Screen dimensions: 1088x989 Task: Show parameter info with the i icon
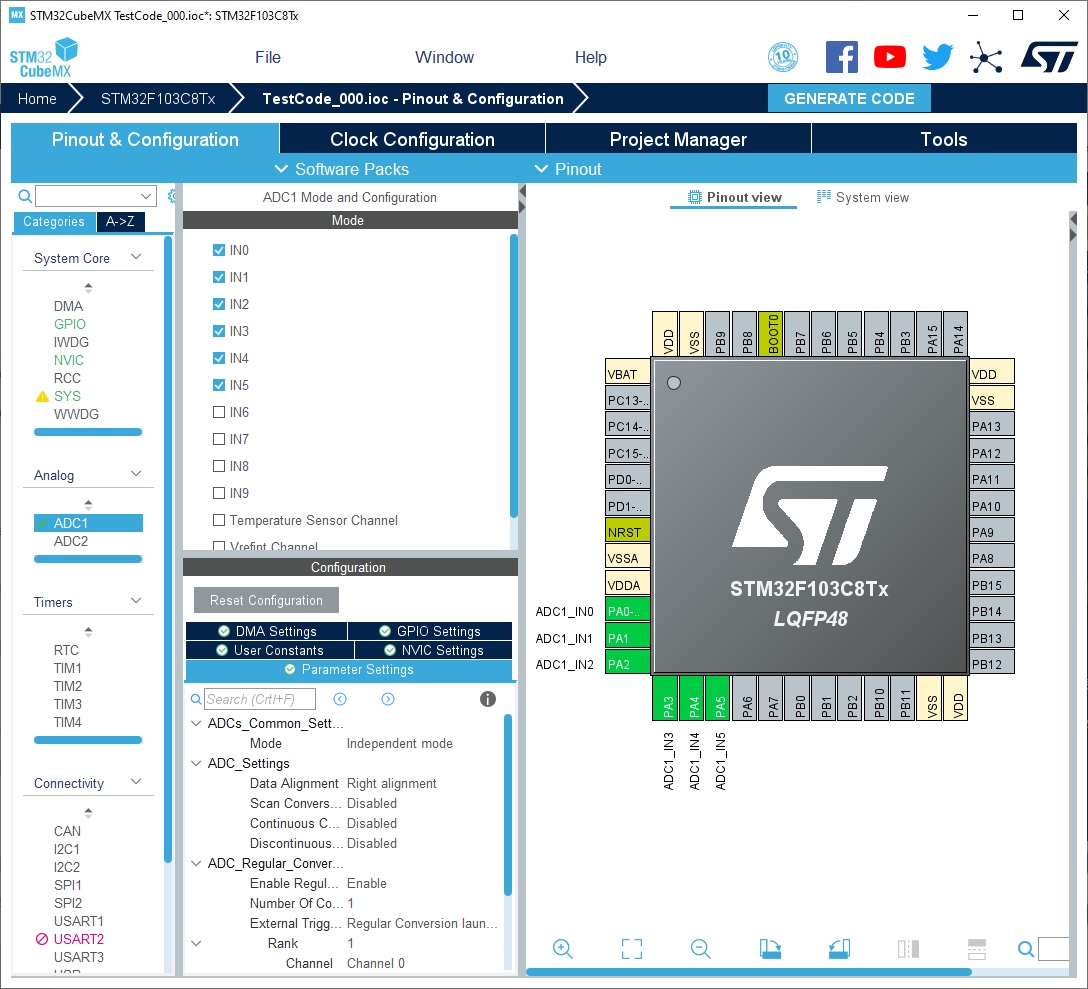(488, 699)
